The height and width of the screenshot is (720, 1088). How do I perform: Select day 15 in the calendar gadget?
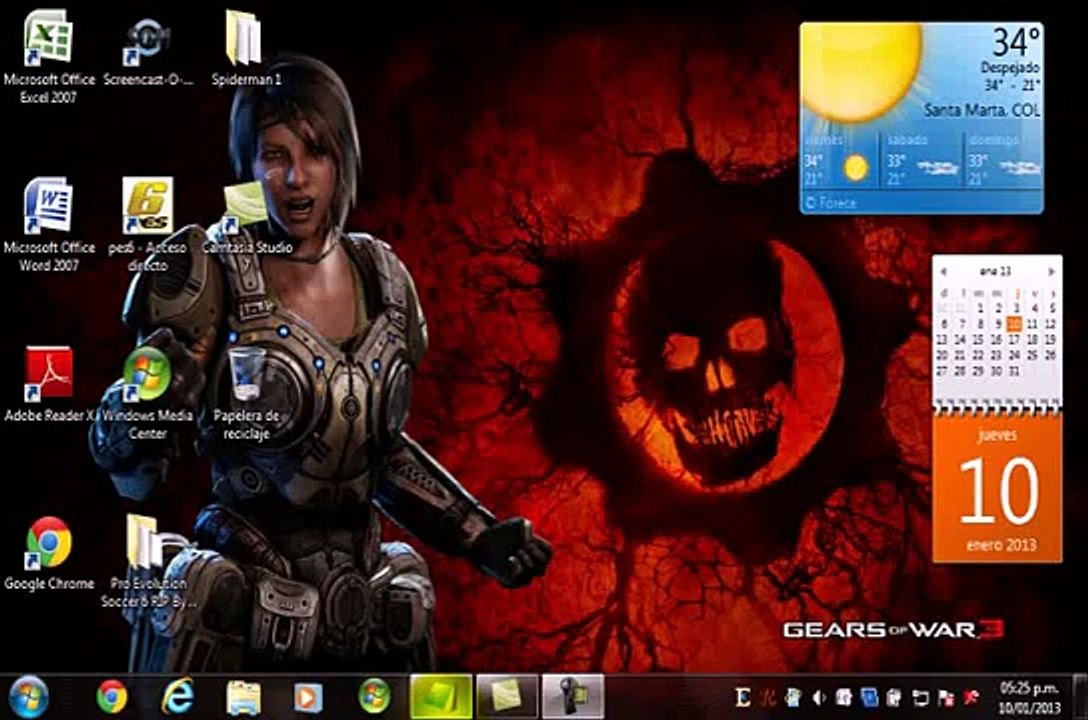click(x=978, y=339)
